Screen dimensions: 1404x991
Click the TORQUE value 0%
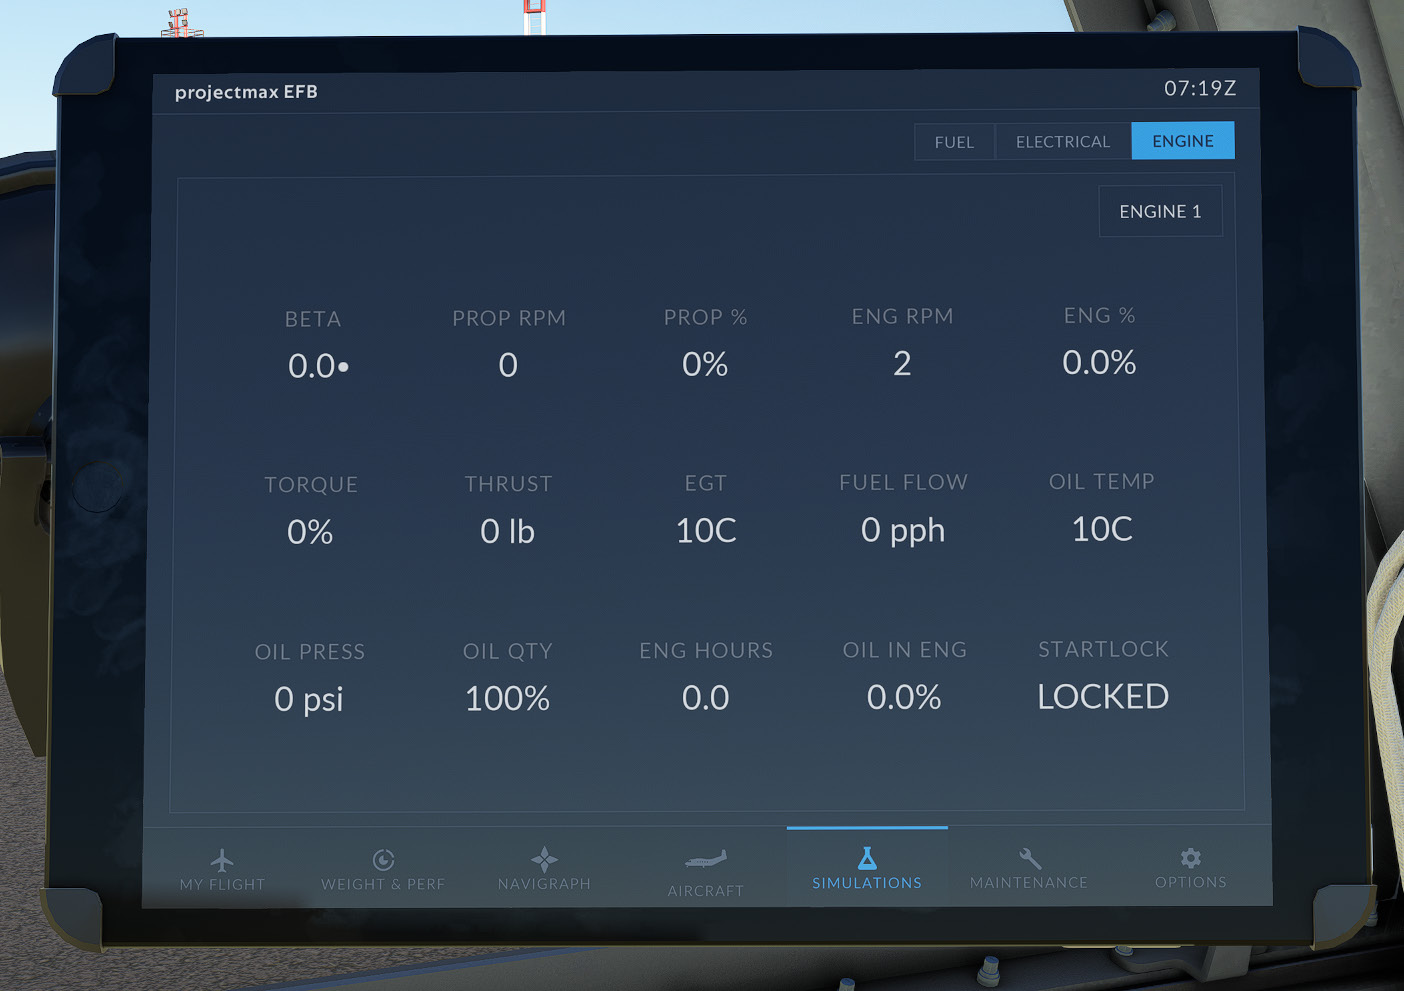(x=310, y=532)
